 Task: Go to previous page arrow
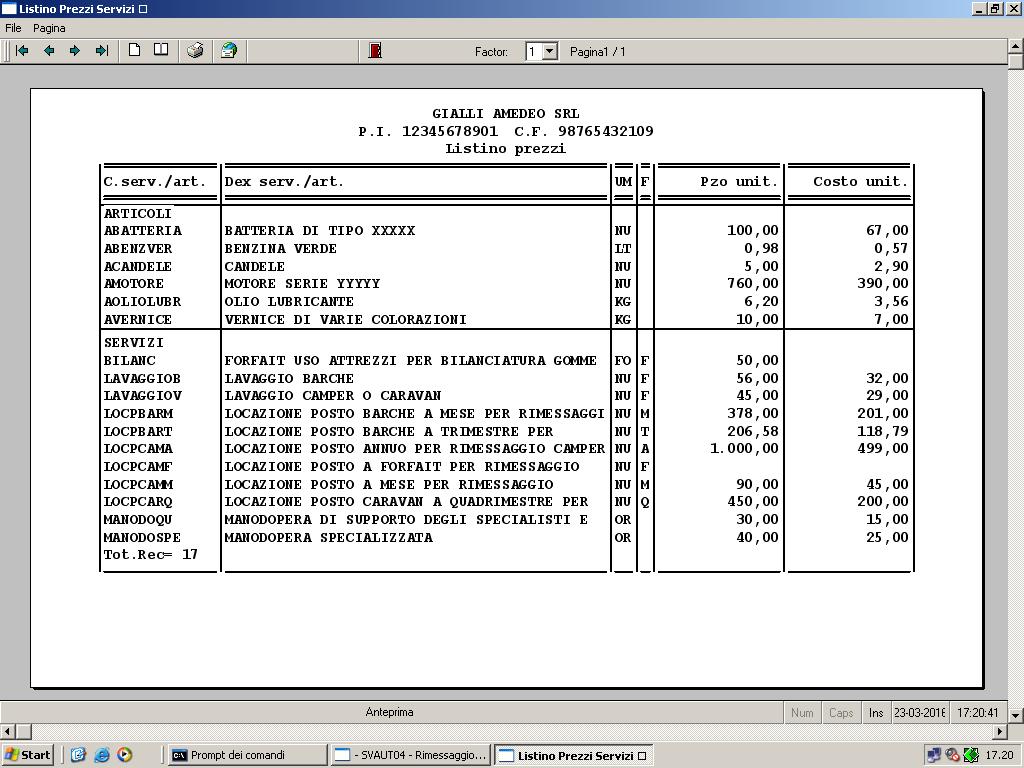[49, 50]
